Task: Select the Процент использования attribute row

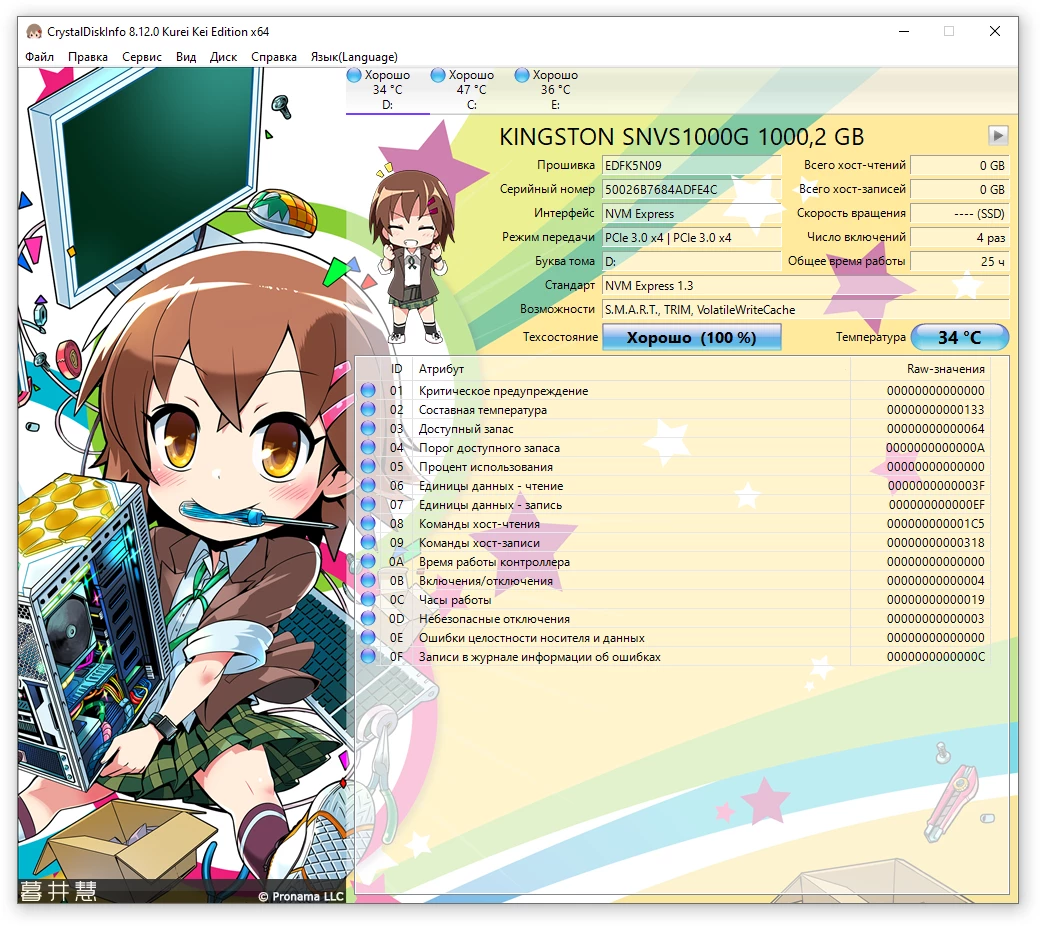Action: point(673,466)
